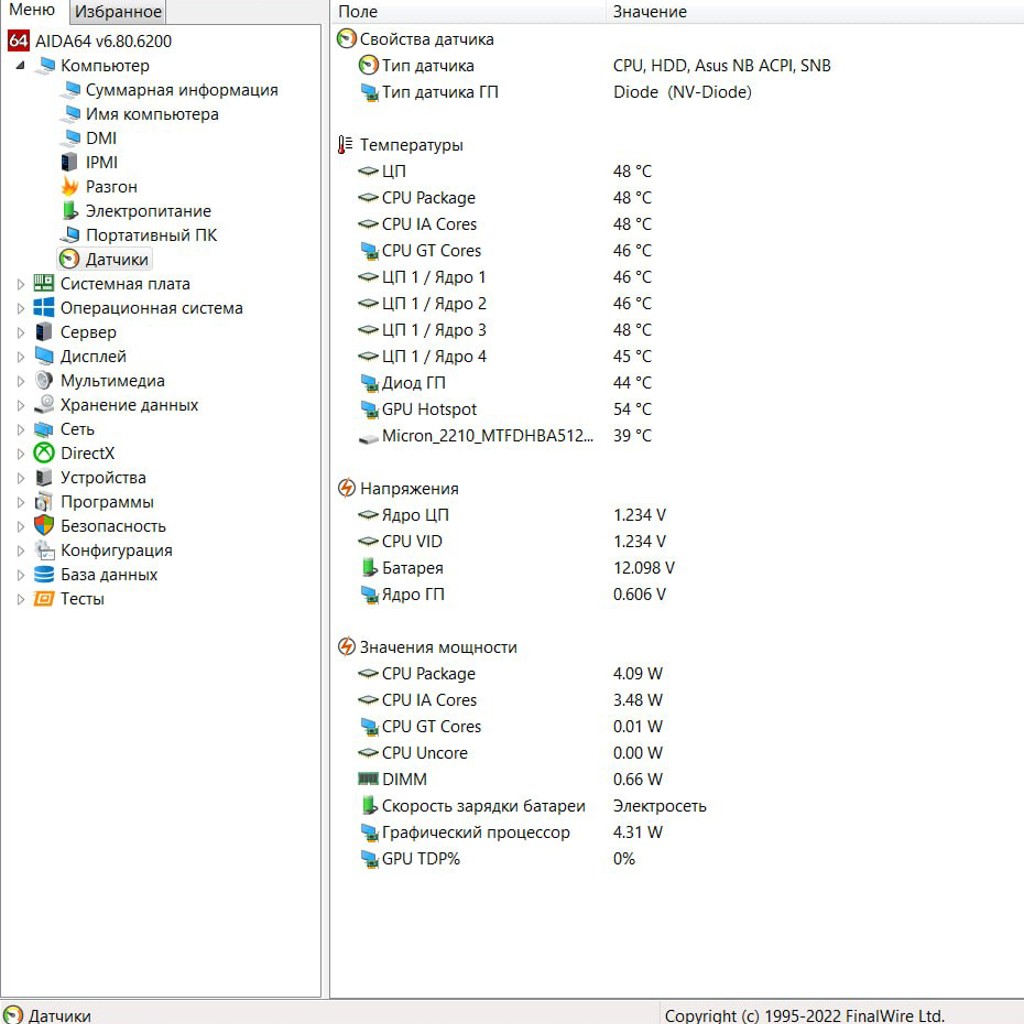Select the DMI tree item
The image size is (1024, 1024).
(x=101, y=138)
